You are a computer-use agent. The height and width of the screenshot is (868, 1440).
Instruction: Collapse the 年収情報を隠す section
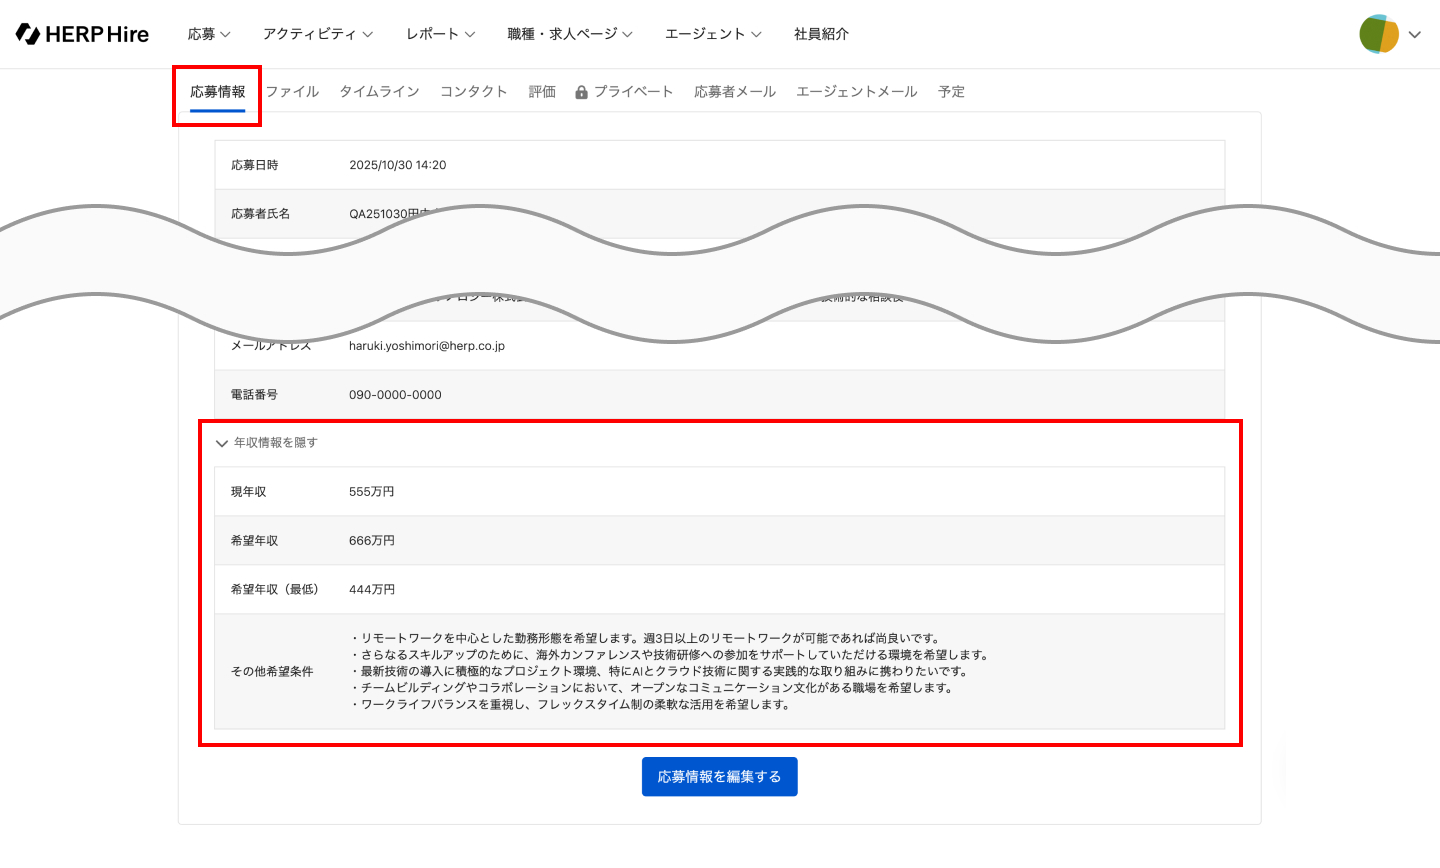point(266,443)
